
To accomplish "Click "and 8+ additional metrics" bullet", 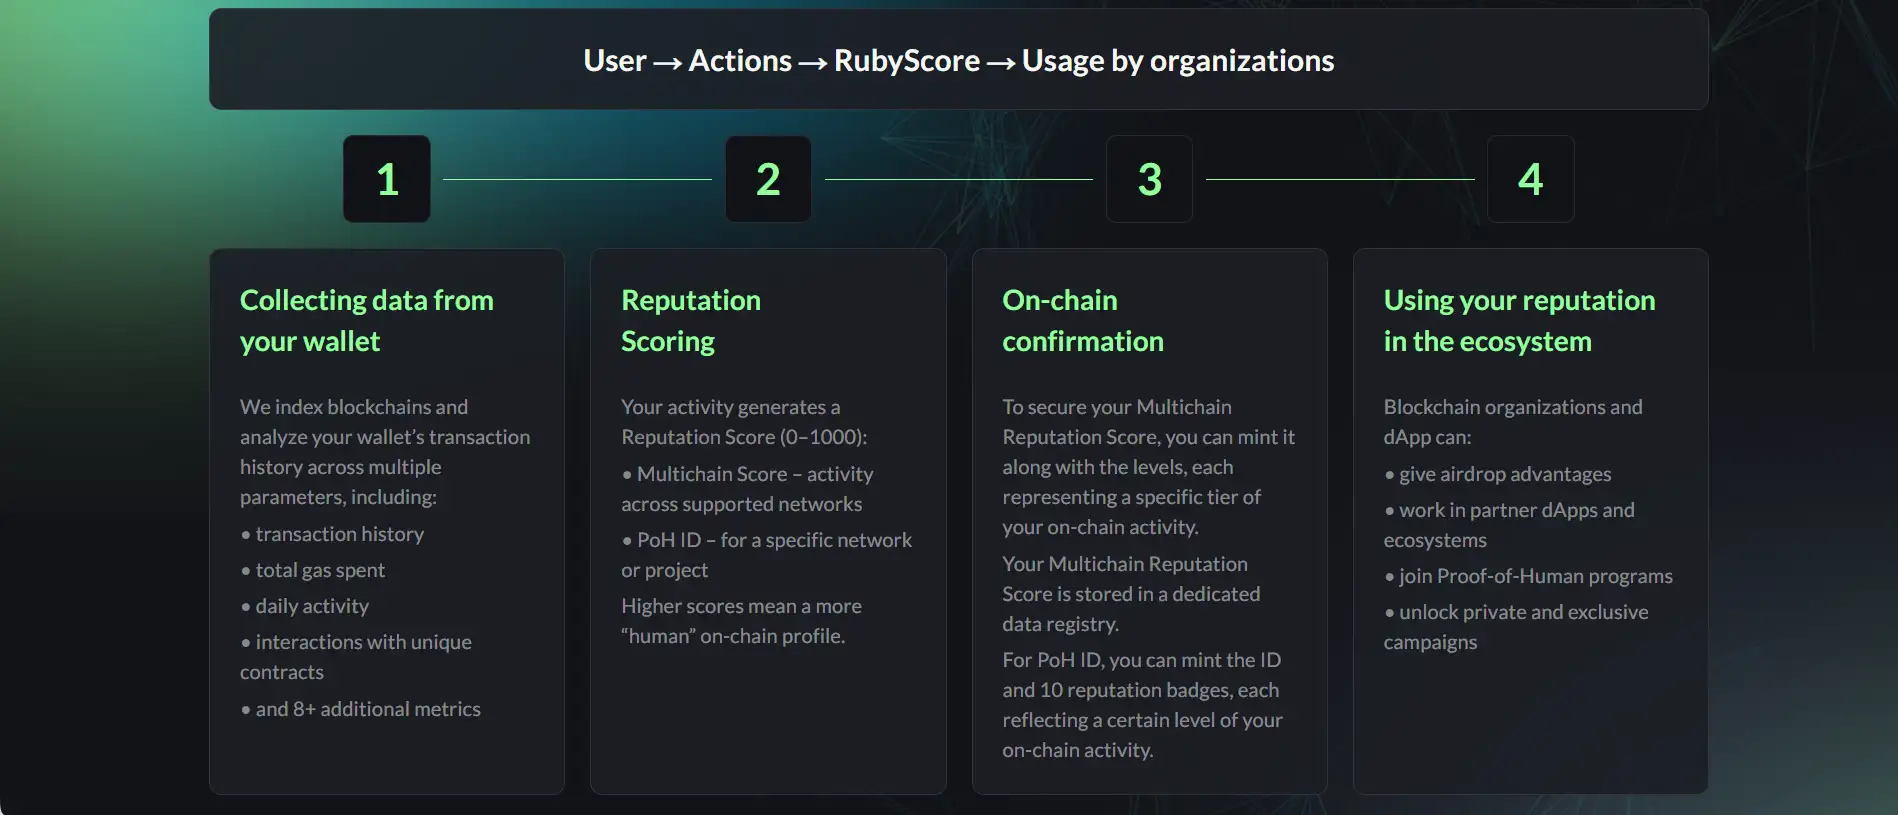I will (x=367, y=709).
